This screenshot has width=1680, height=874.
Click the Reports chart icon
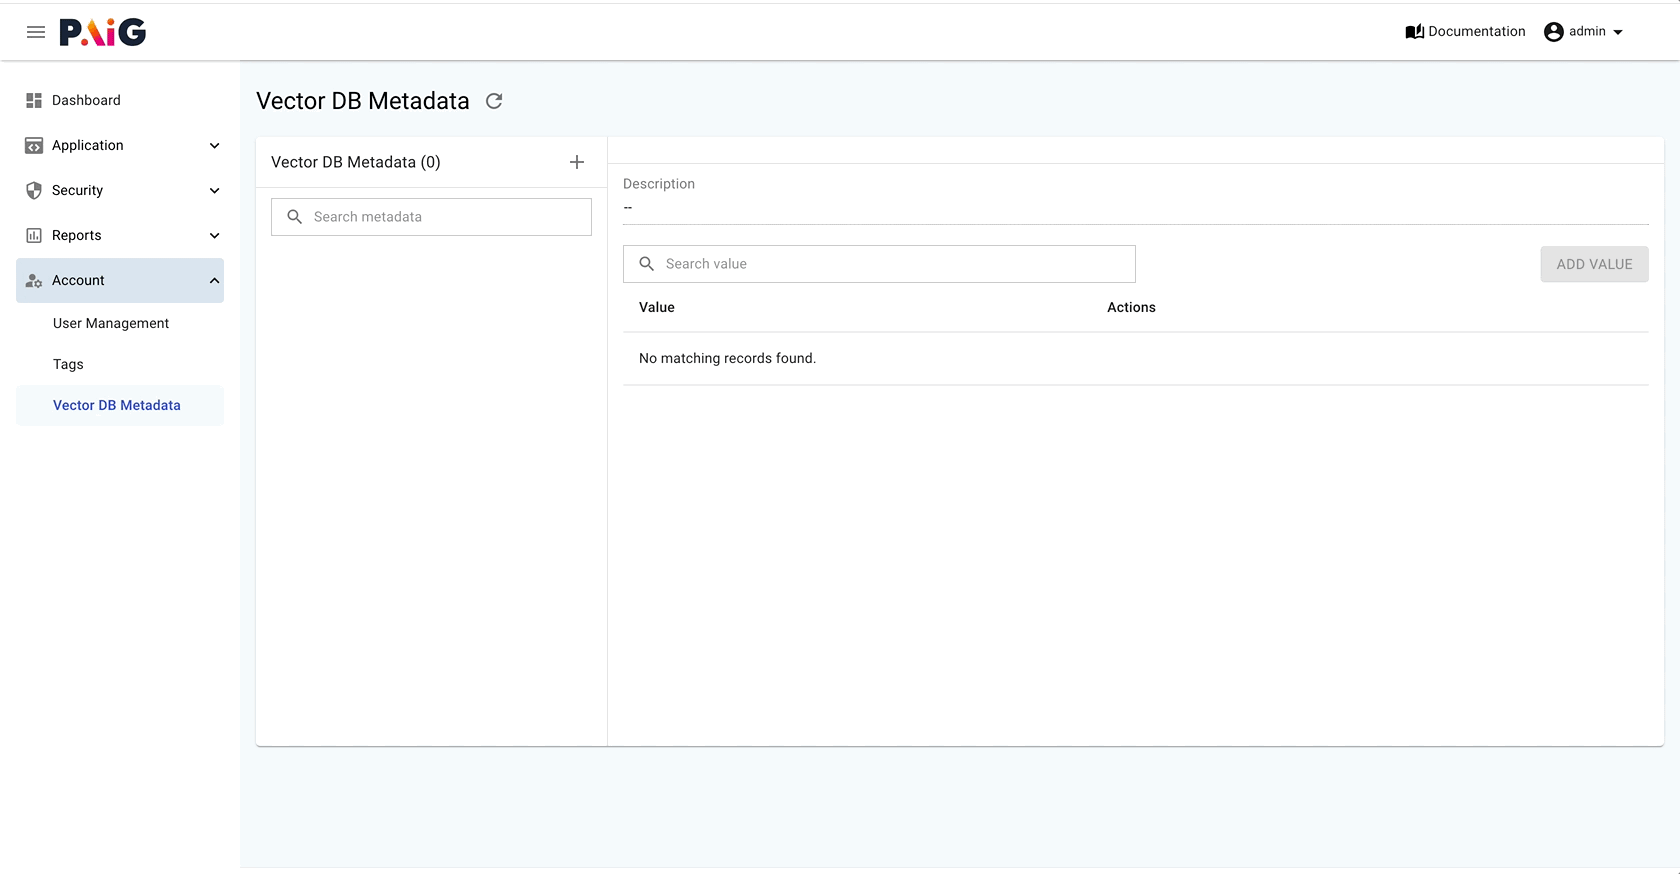pyautogui.click(x=34, y=235)
